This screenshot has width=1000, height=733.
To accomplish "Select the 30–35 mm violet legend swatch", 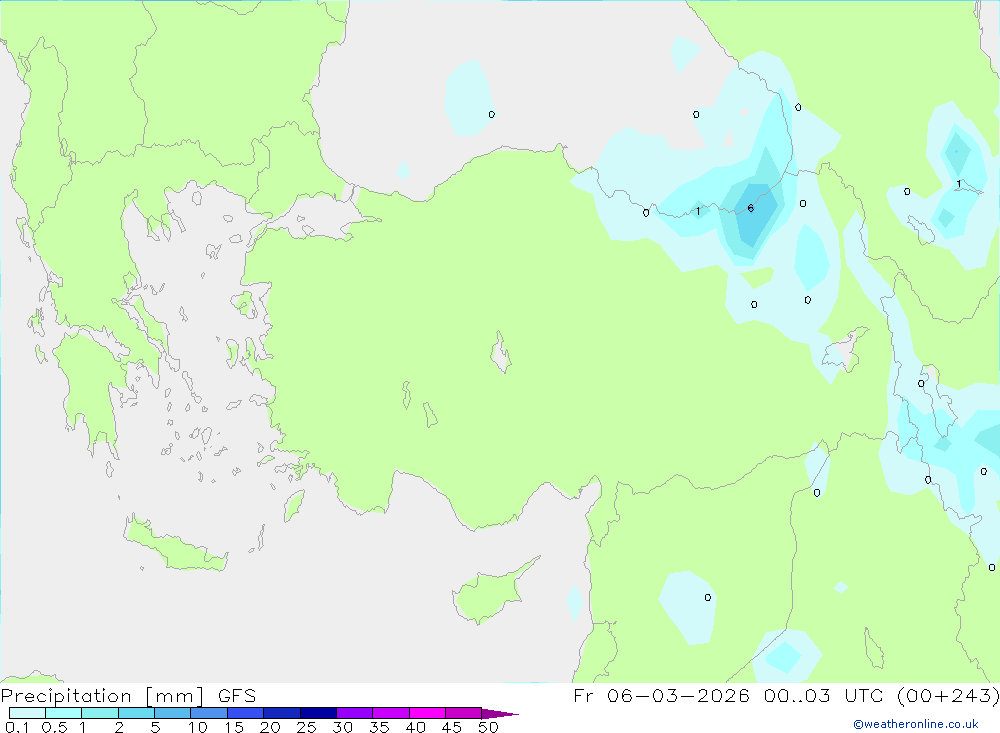I will pyautogui.click(x=354, y=713).
